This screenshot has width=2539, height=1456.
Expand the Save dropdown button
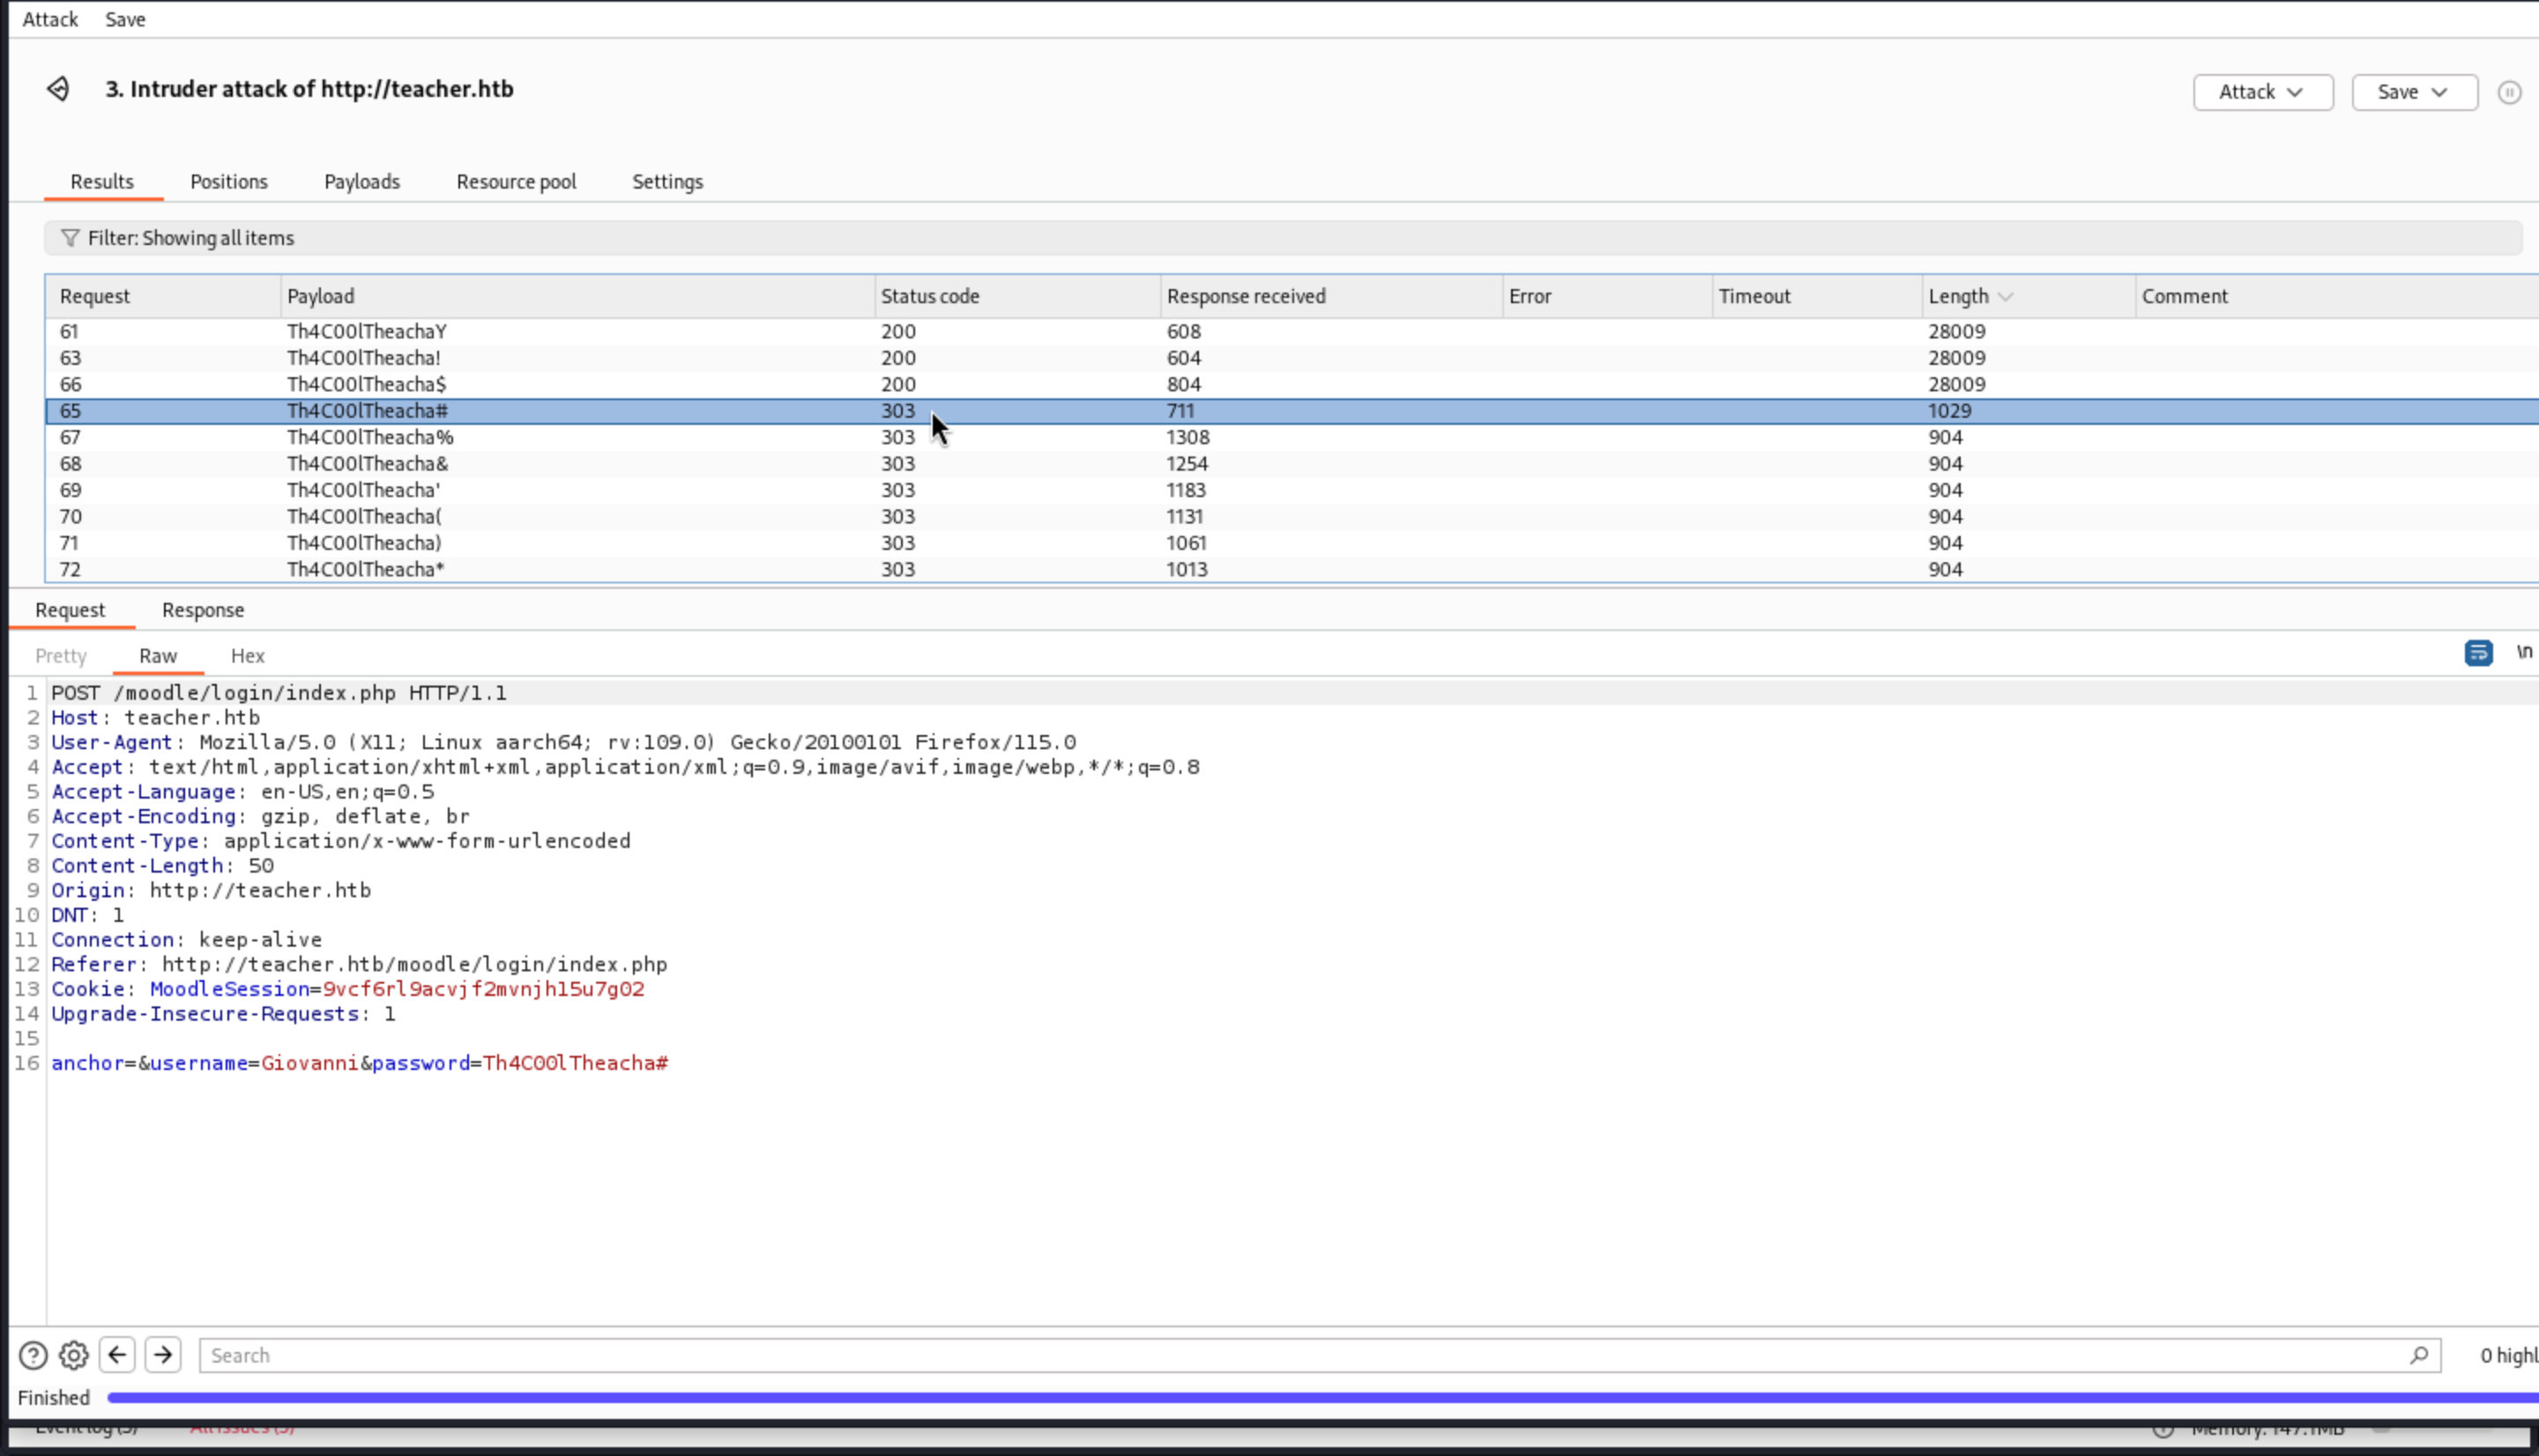coord(2413,92)
